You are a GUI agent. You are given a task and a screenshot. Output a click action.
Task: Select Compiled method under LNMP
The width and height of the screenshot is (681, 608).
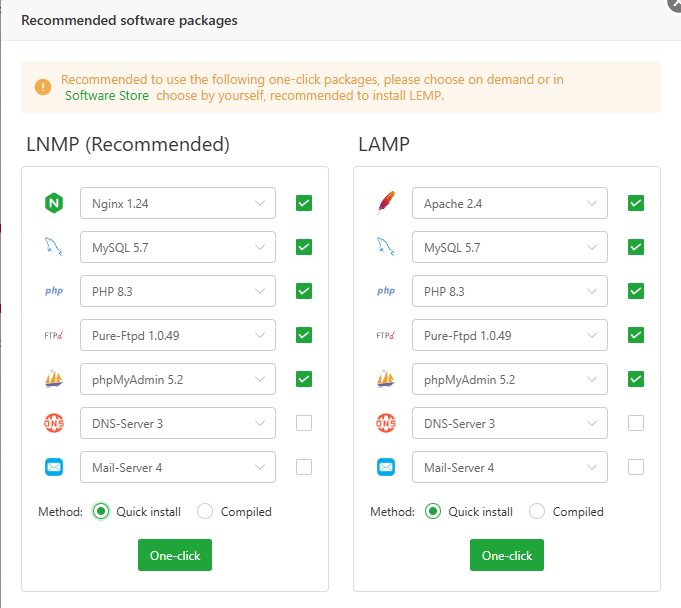(x=205, y=511)
